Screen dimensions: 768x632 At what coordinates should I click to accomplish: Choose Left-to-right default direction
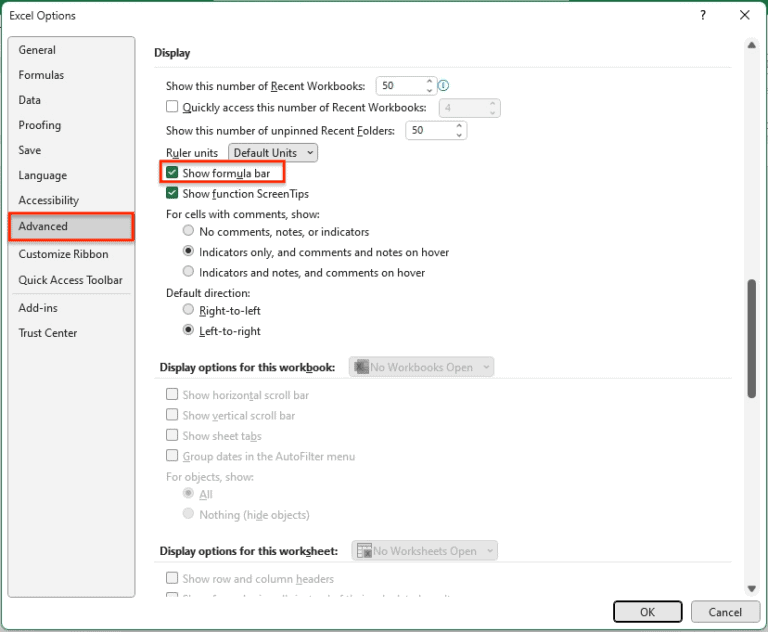tap(188, 330)
